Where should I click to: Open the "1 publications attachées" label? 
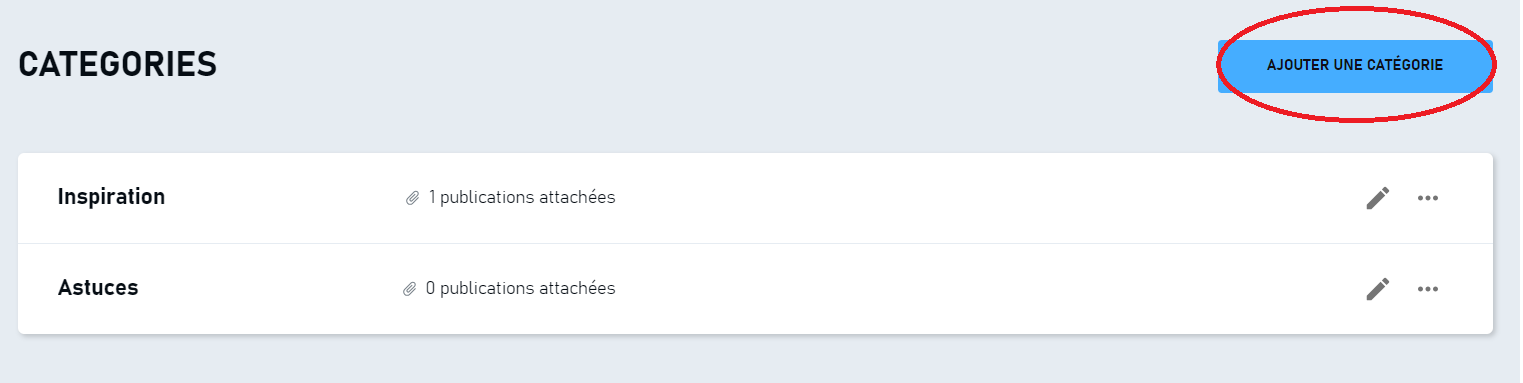(x=522, y=197)
